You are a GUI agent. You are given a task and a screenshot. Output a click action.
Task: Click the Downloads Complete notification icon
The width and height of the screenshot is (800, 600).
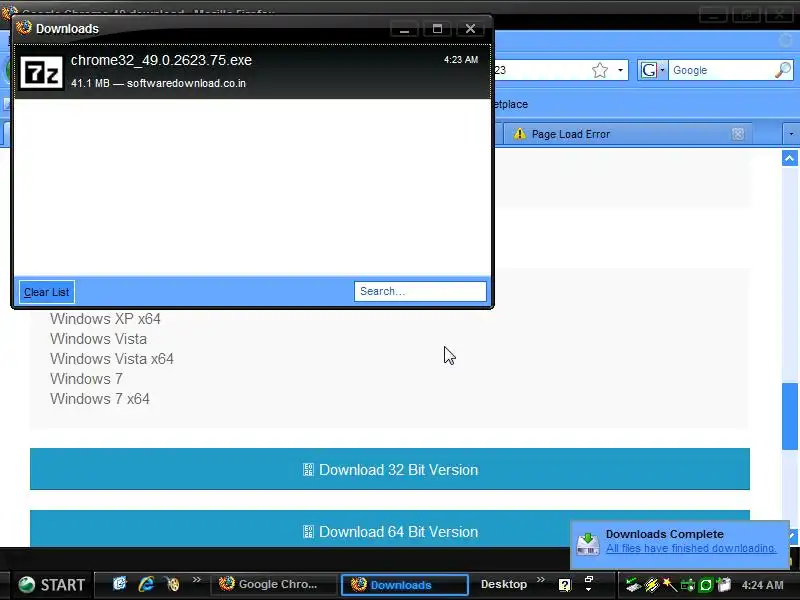point(588,543)
